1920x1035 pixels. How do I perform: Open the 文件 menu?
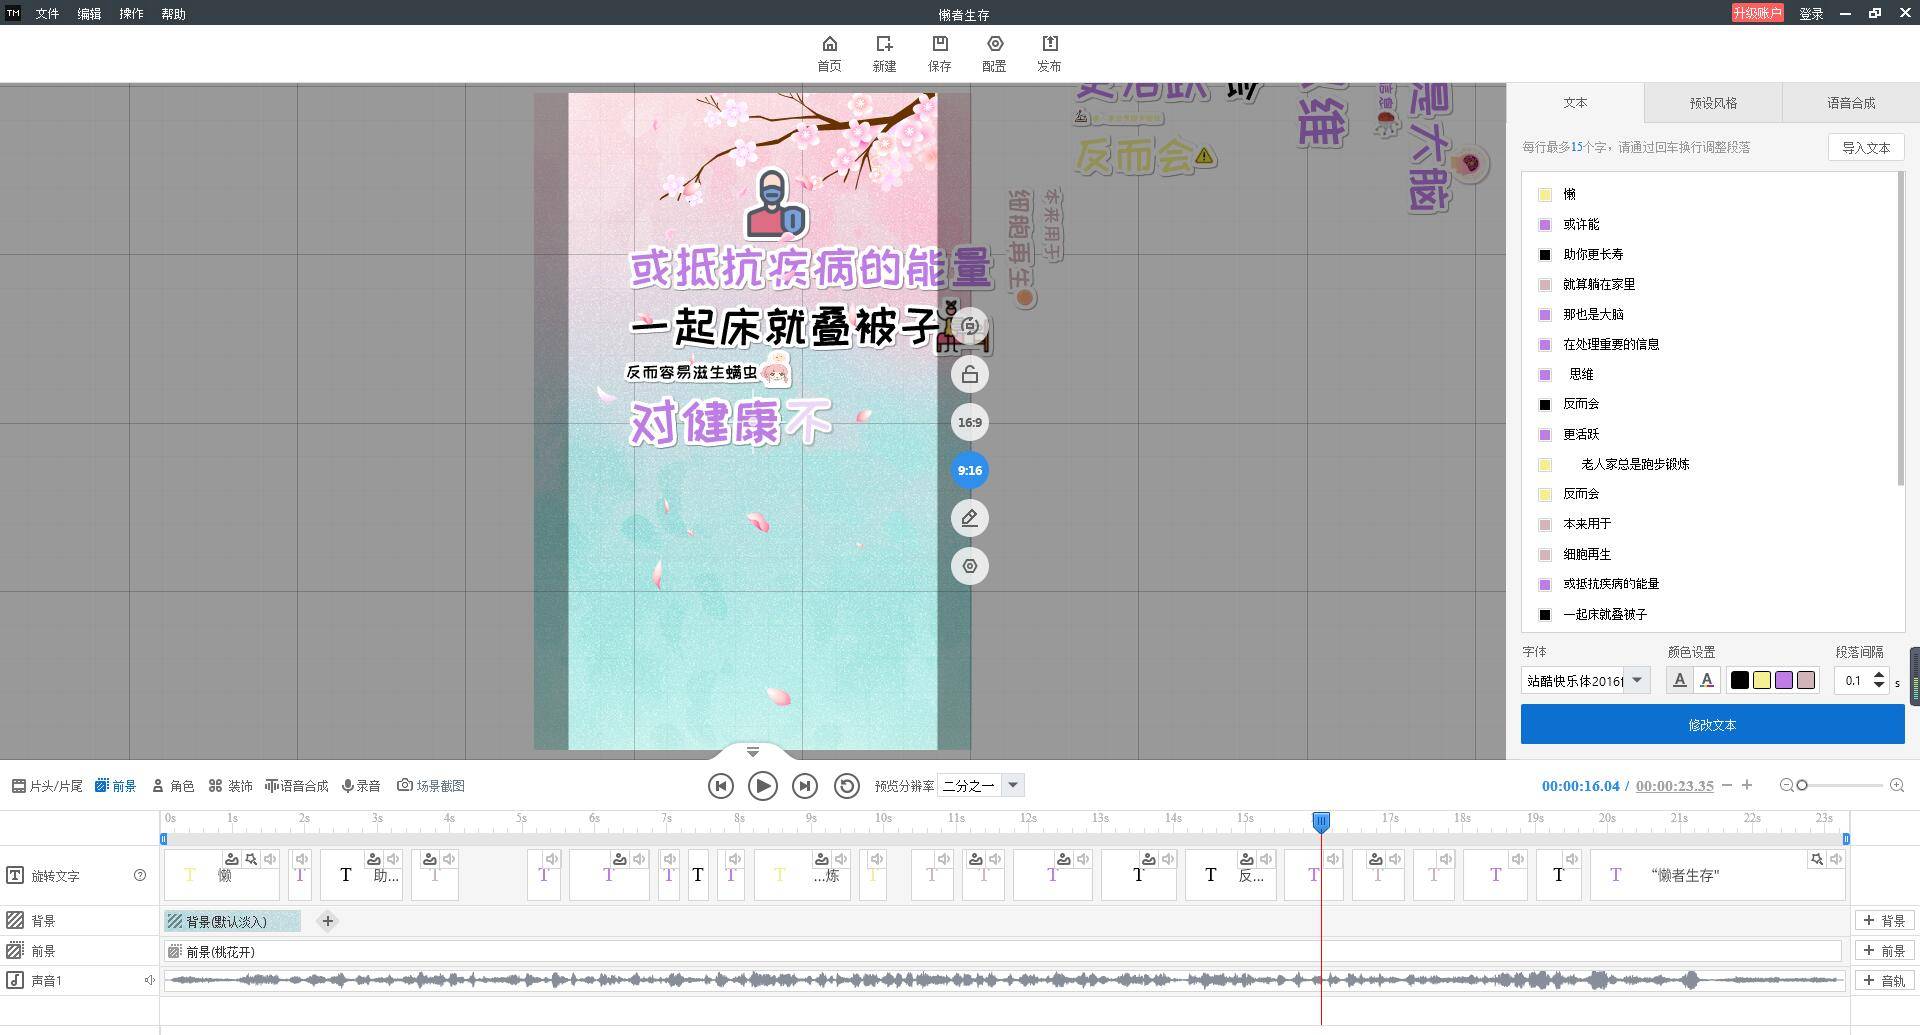pyautogui.click(x=47, y=14)
